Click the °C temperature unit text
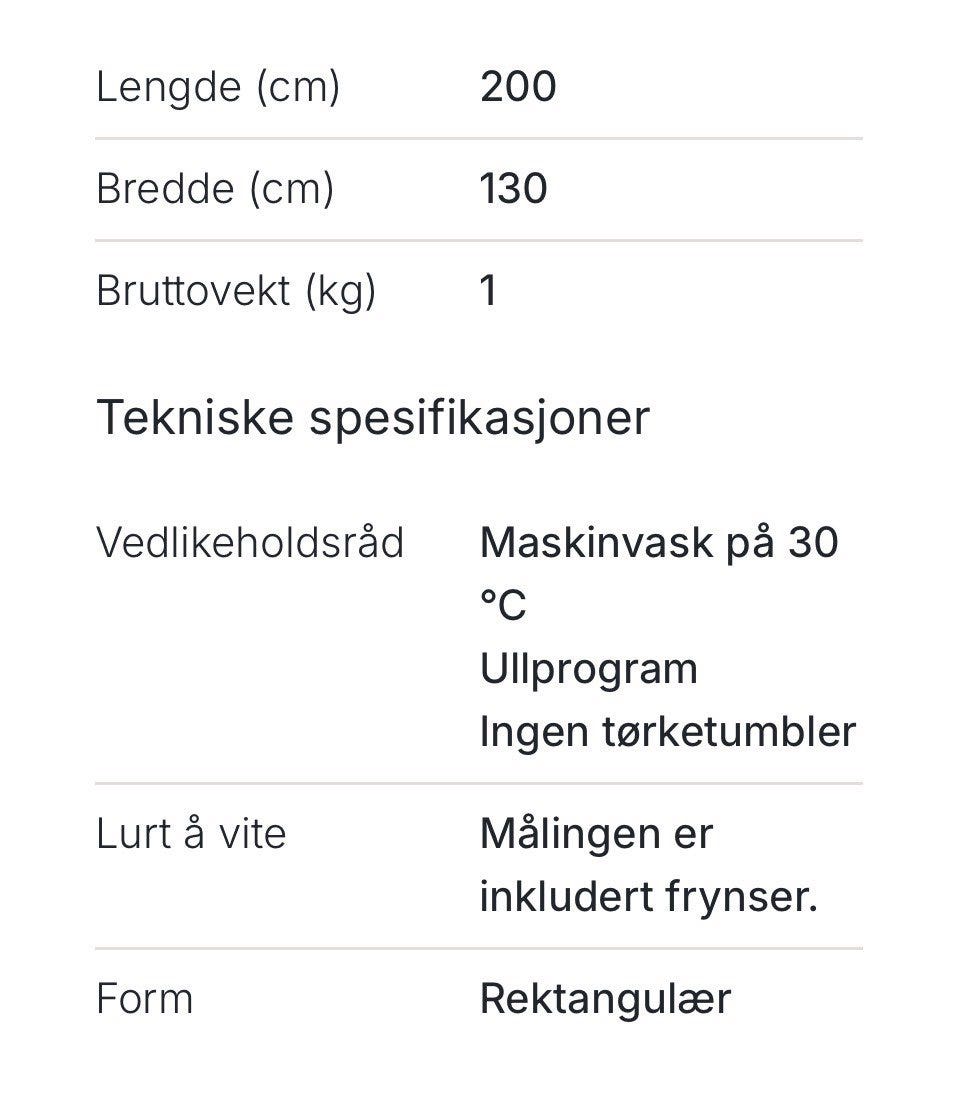The height and width of the screenshot is (1107, 960). (x=503, y=606)
